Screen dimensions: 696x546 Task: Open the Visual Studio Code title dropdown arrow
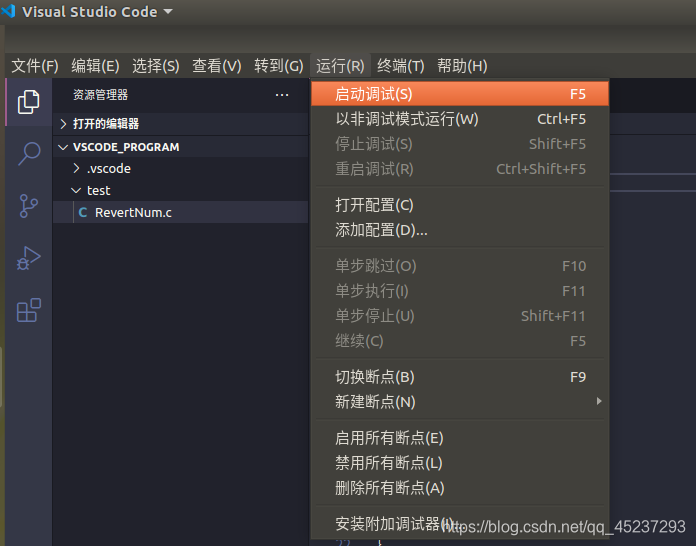(168, 12)
